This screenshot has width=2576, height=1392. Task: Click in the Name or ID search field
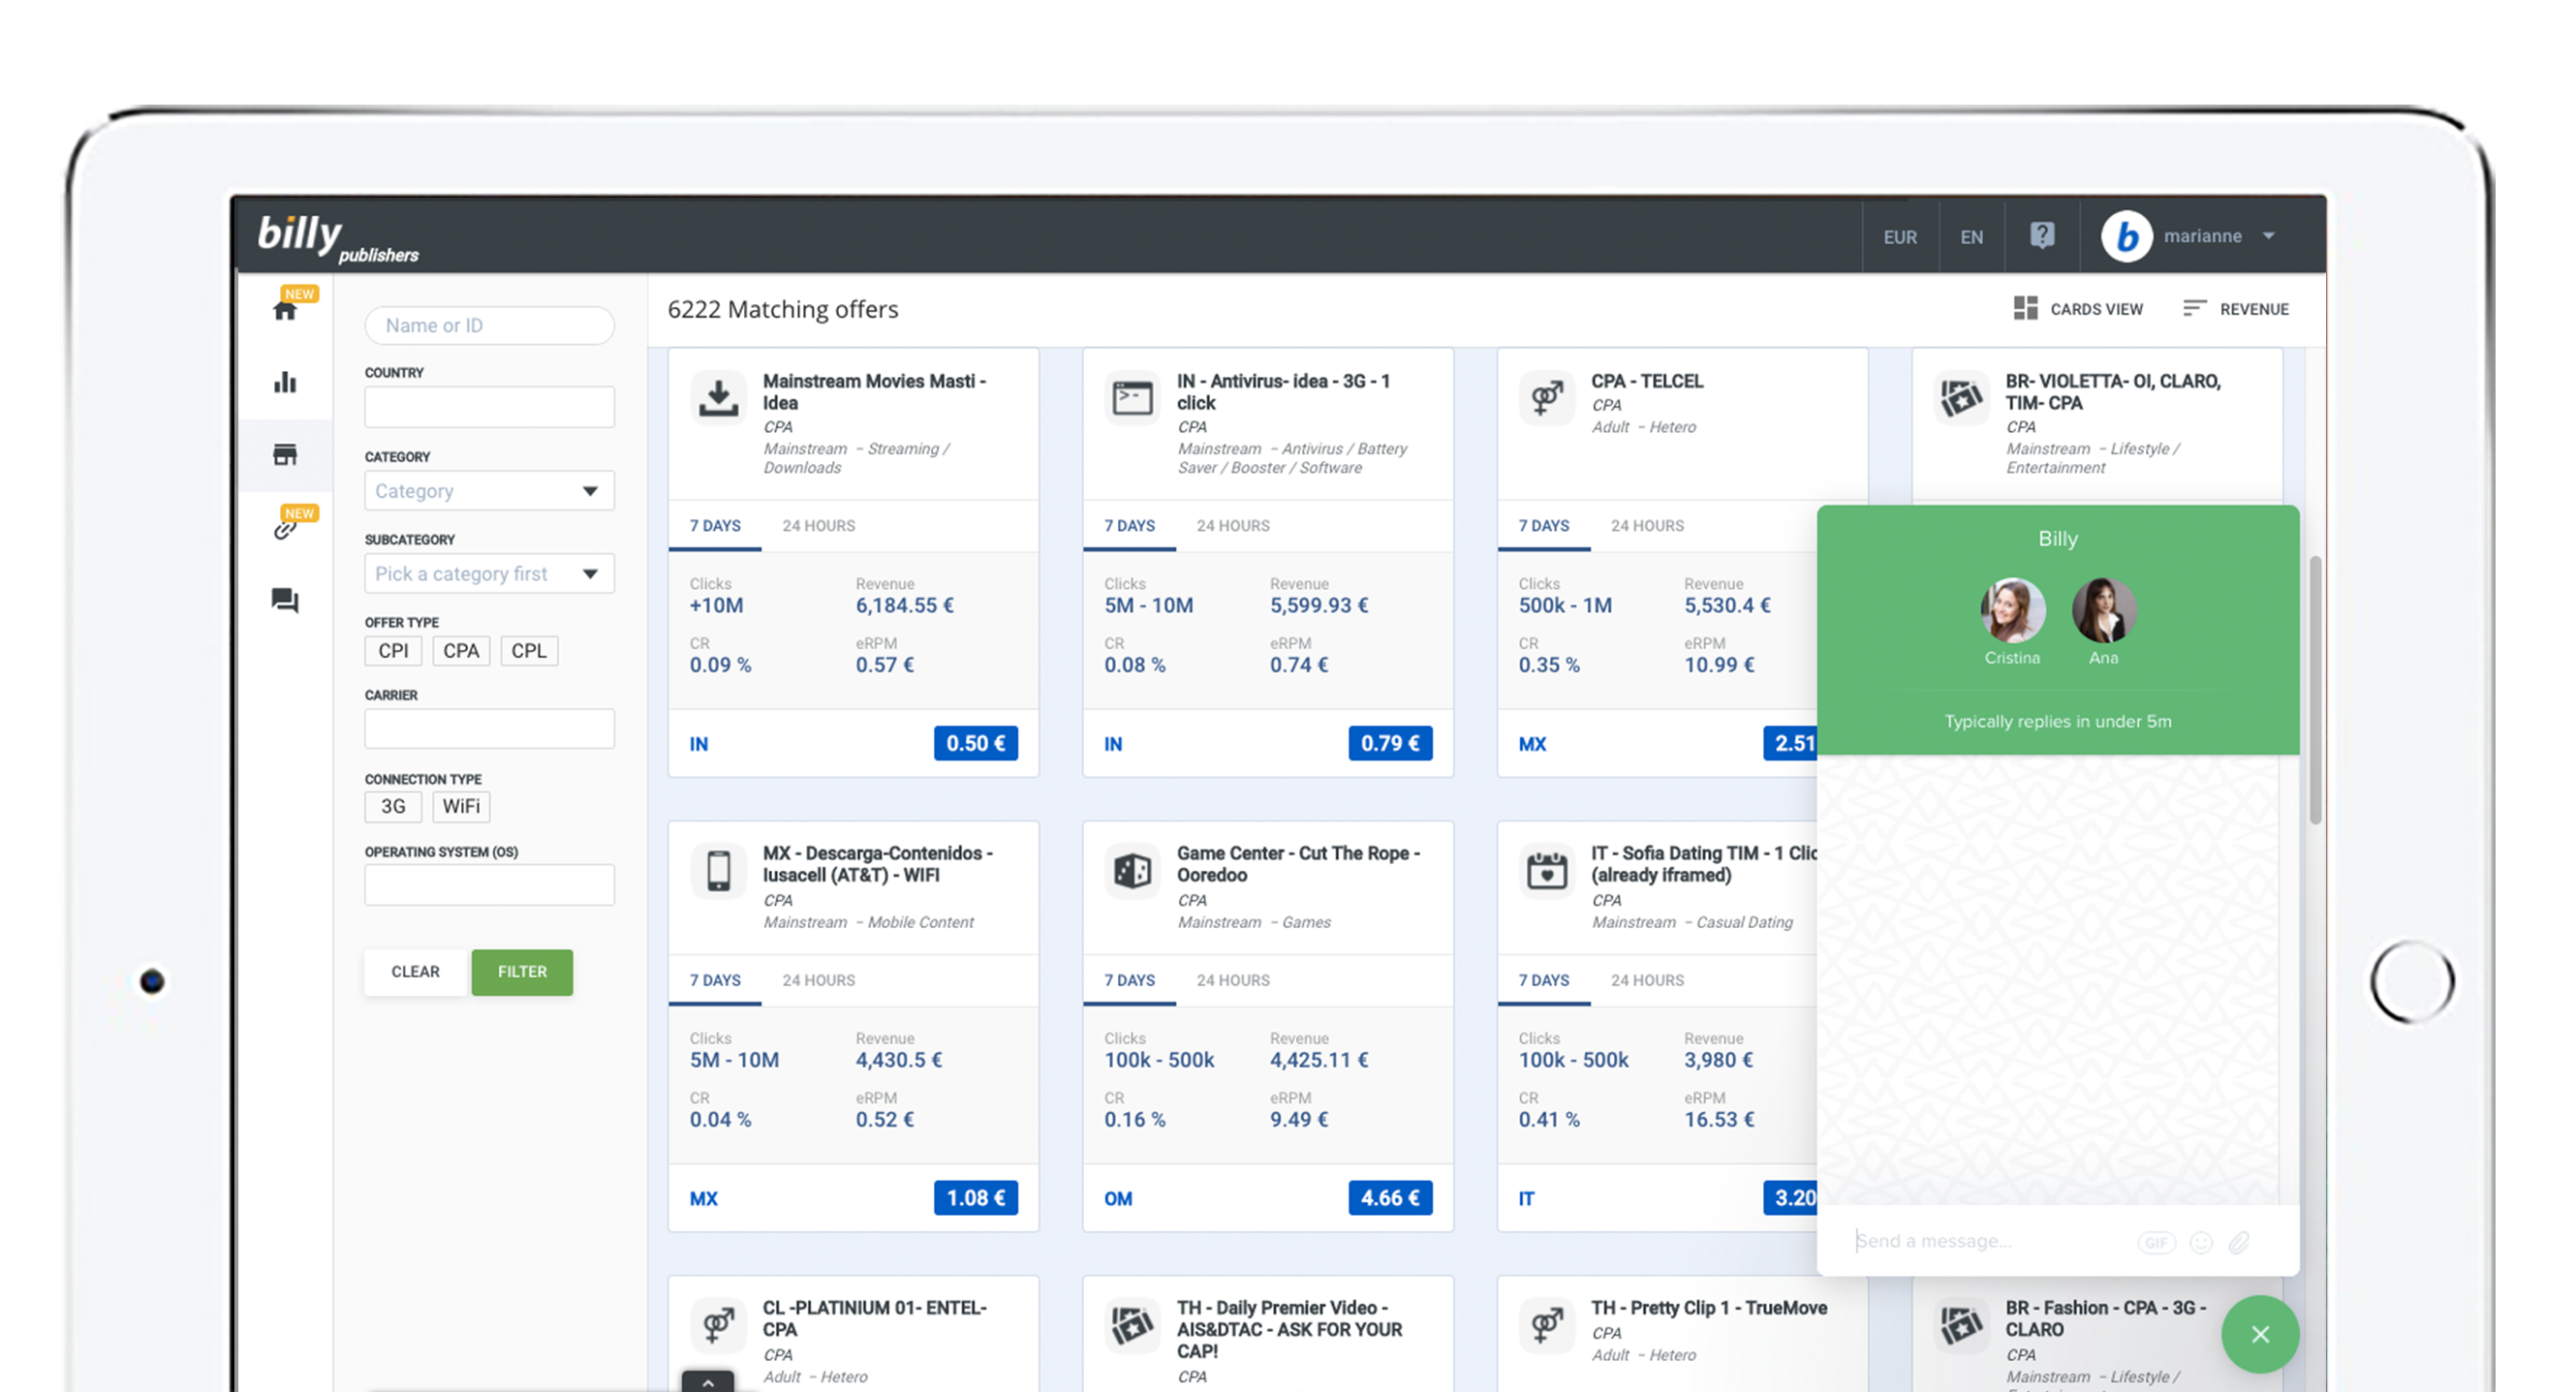pos(489,326)
